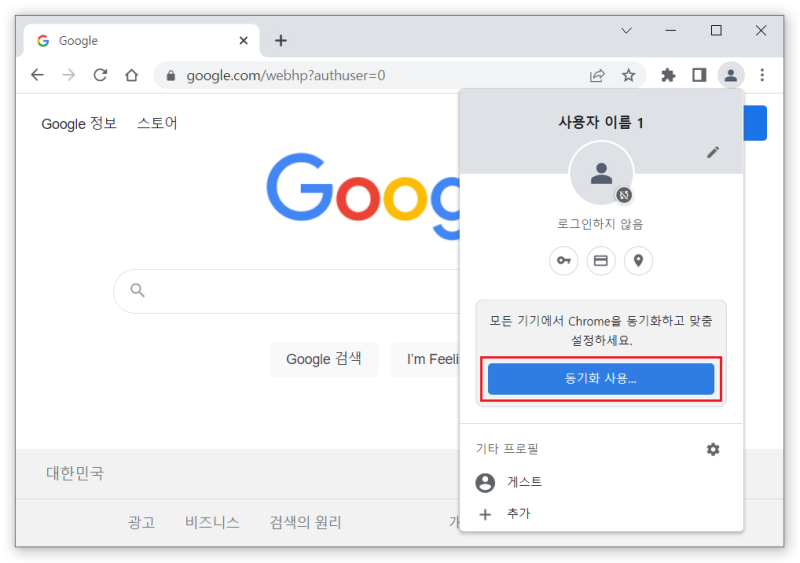Open the 비즈니스 footer link
This screenshot has width=800, height=563.
pos(212,522)
